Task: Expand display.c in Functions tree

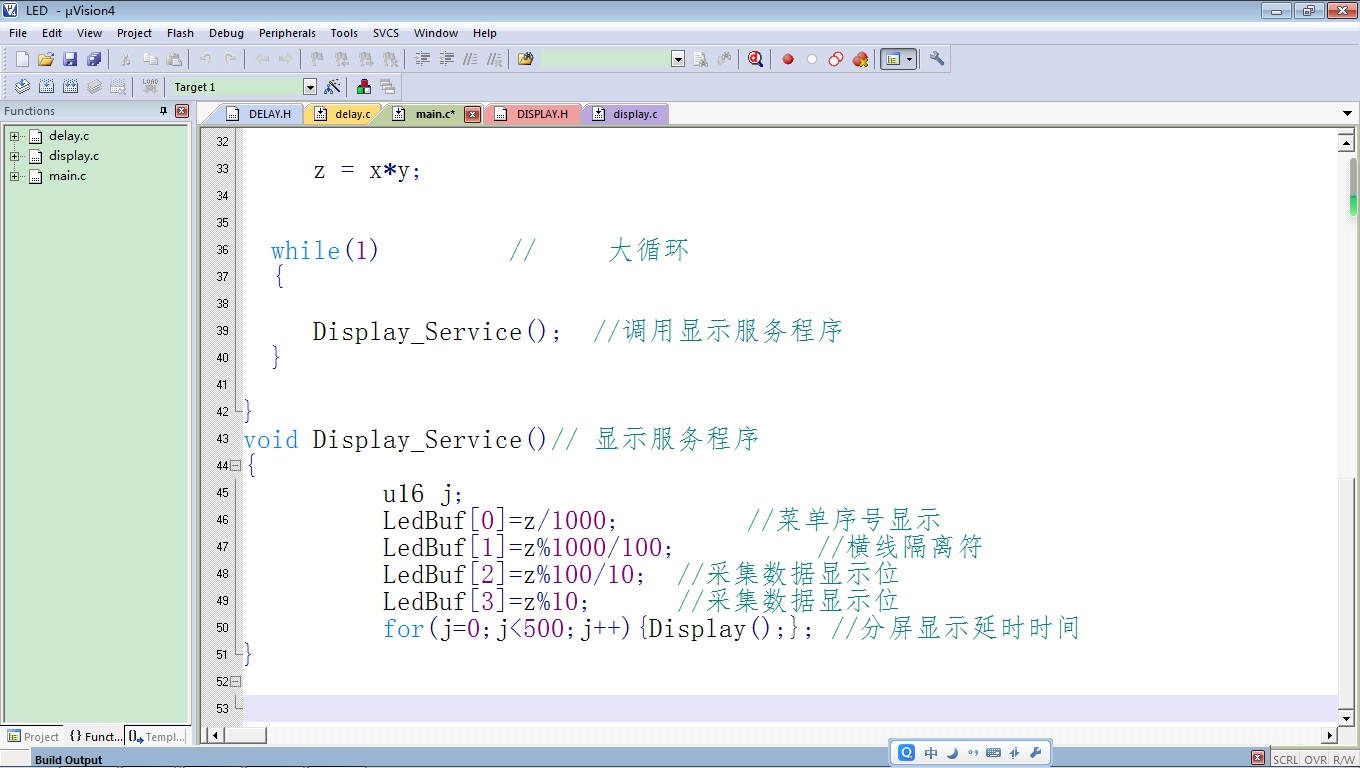Action: click(x=15, y=156)
